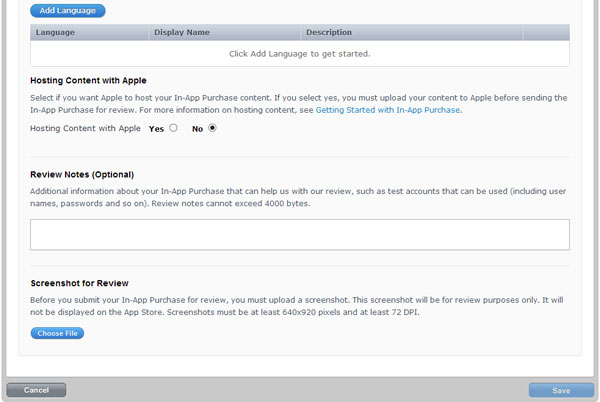Click the Description column header
The image size is (600, 402).
[x=329, y=33]
